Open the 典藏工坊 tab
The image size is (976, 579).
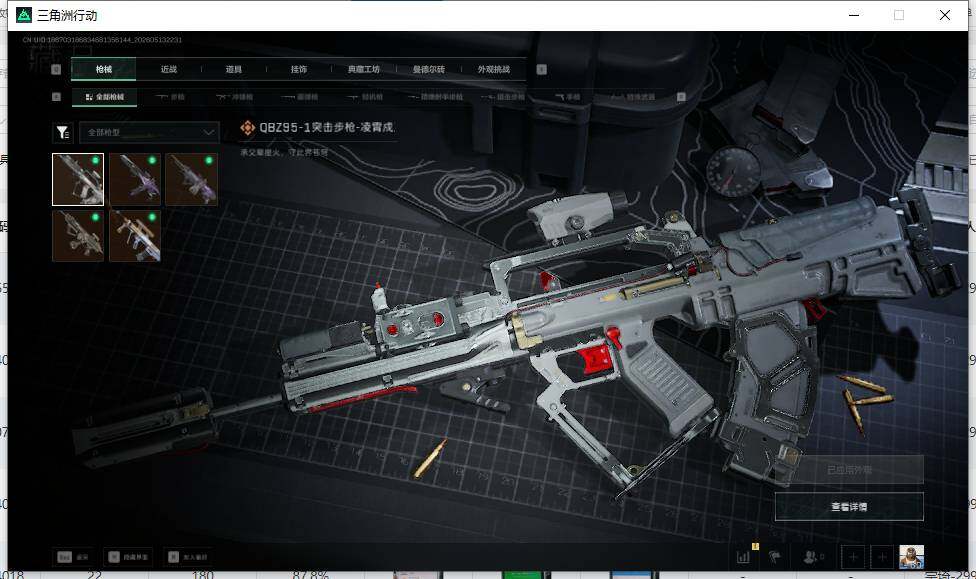[x=364, y=69]
